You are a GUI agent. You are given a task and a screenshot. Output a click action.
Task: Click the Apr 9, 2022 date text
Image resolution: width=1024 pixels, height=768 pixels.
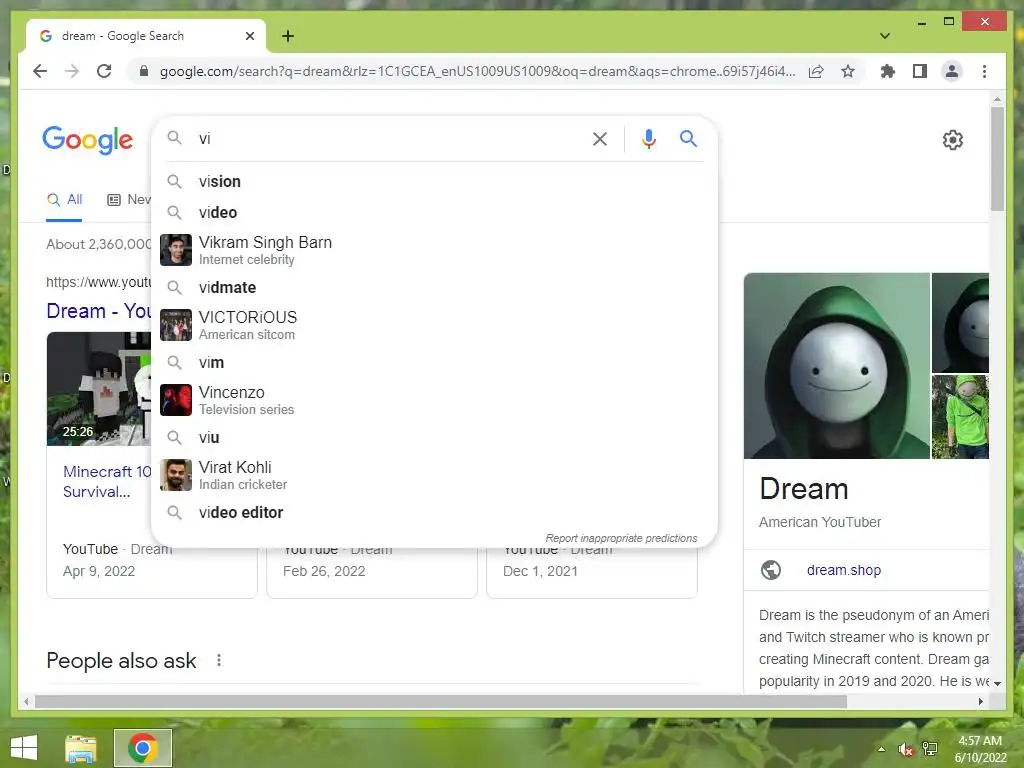(99, 571)
